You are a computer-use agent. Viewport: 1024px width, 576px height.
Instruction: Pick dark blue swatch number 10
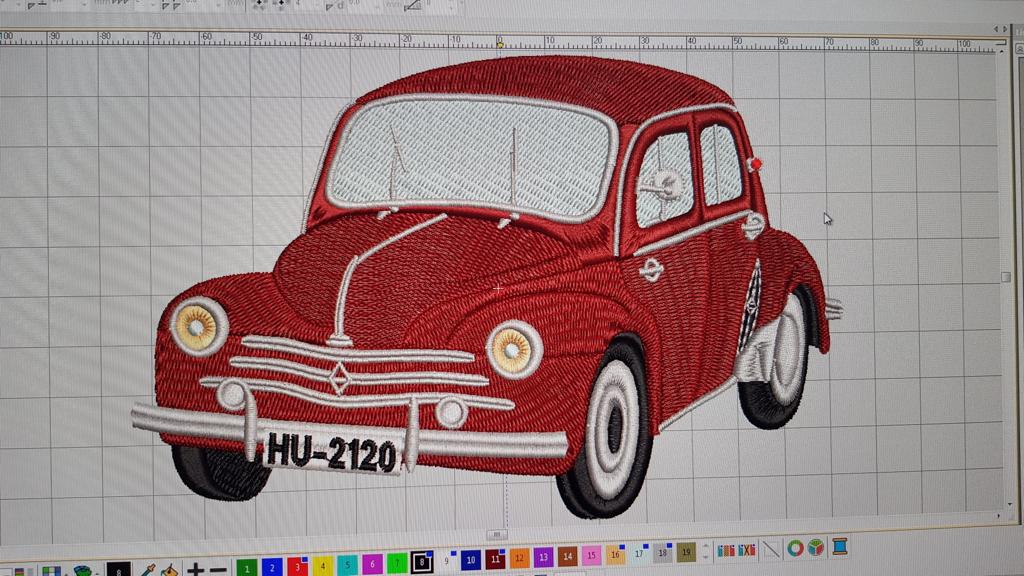pos(470,560)
